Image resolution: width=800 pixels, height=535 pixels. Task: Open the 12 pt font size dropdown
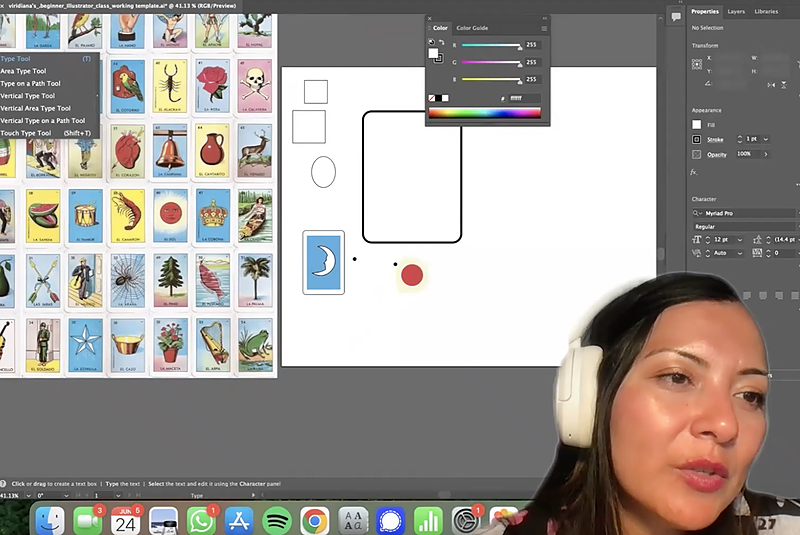740,240
